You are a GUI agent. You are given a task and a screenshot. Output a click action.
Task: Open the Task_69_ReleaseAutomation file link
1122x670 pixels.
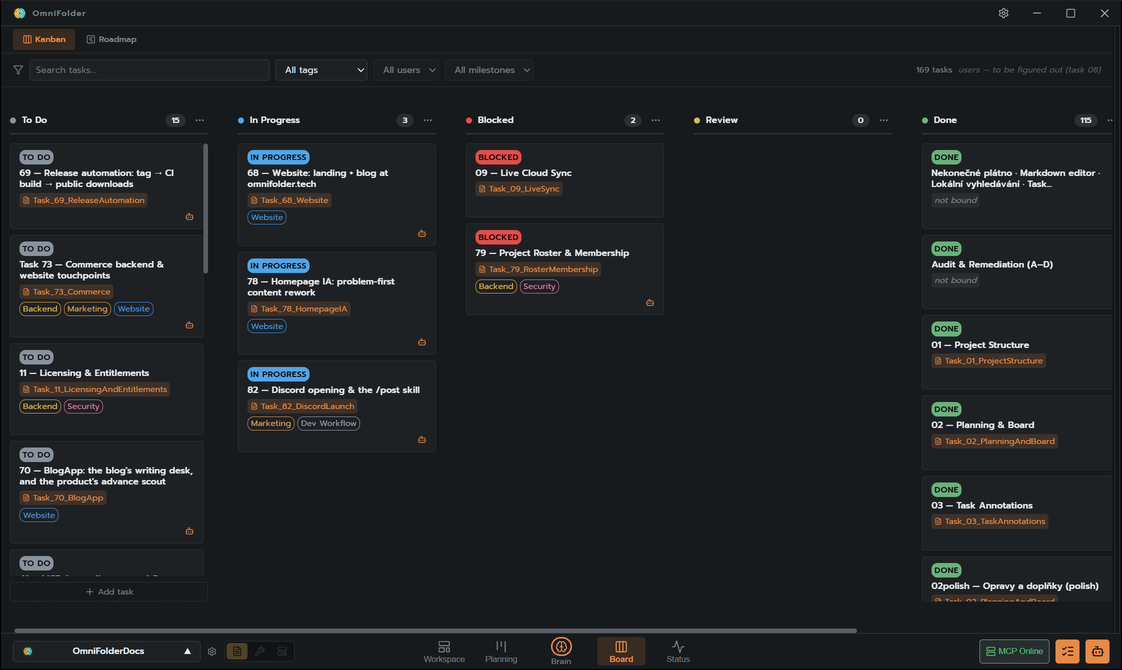pyautogui.click(x=84, y=200)
